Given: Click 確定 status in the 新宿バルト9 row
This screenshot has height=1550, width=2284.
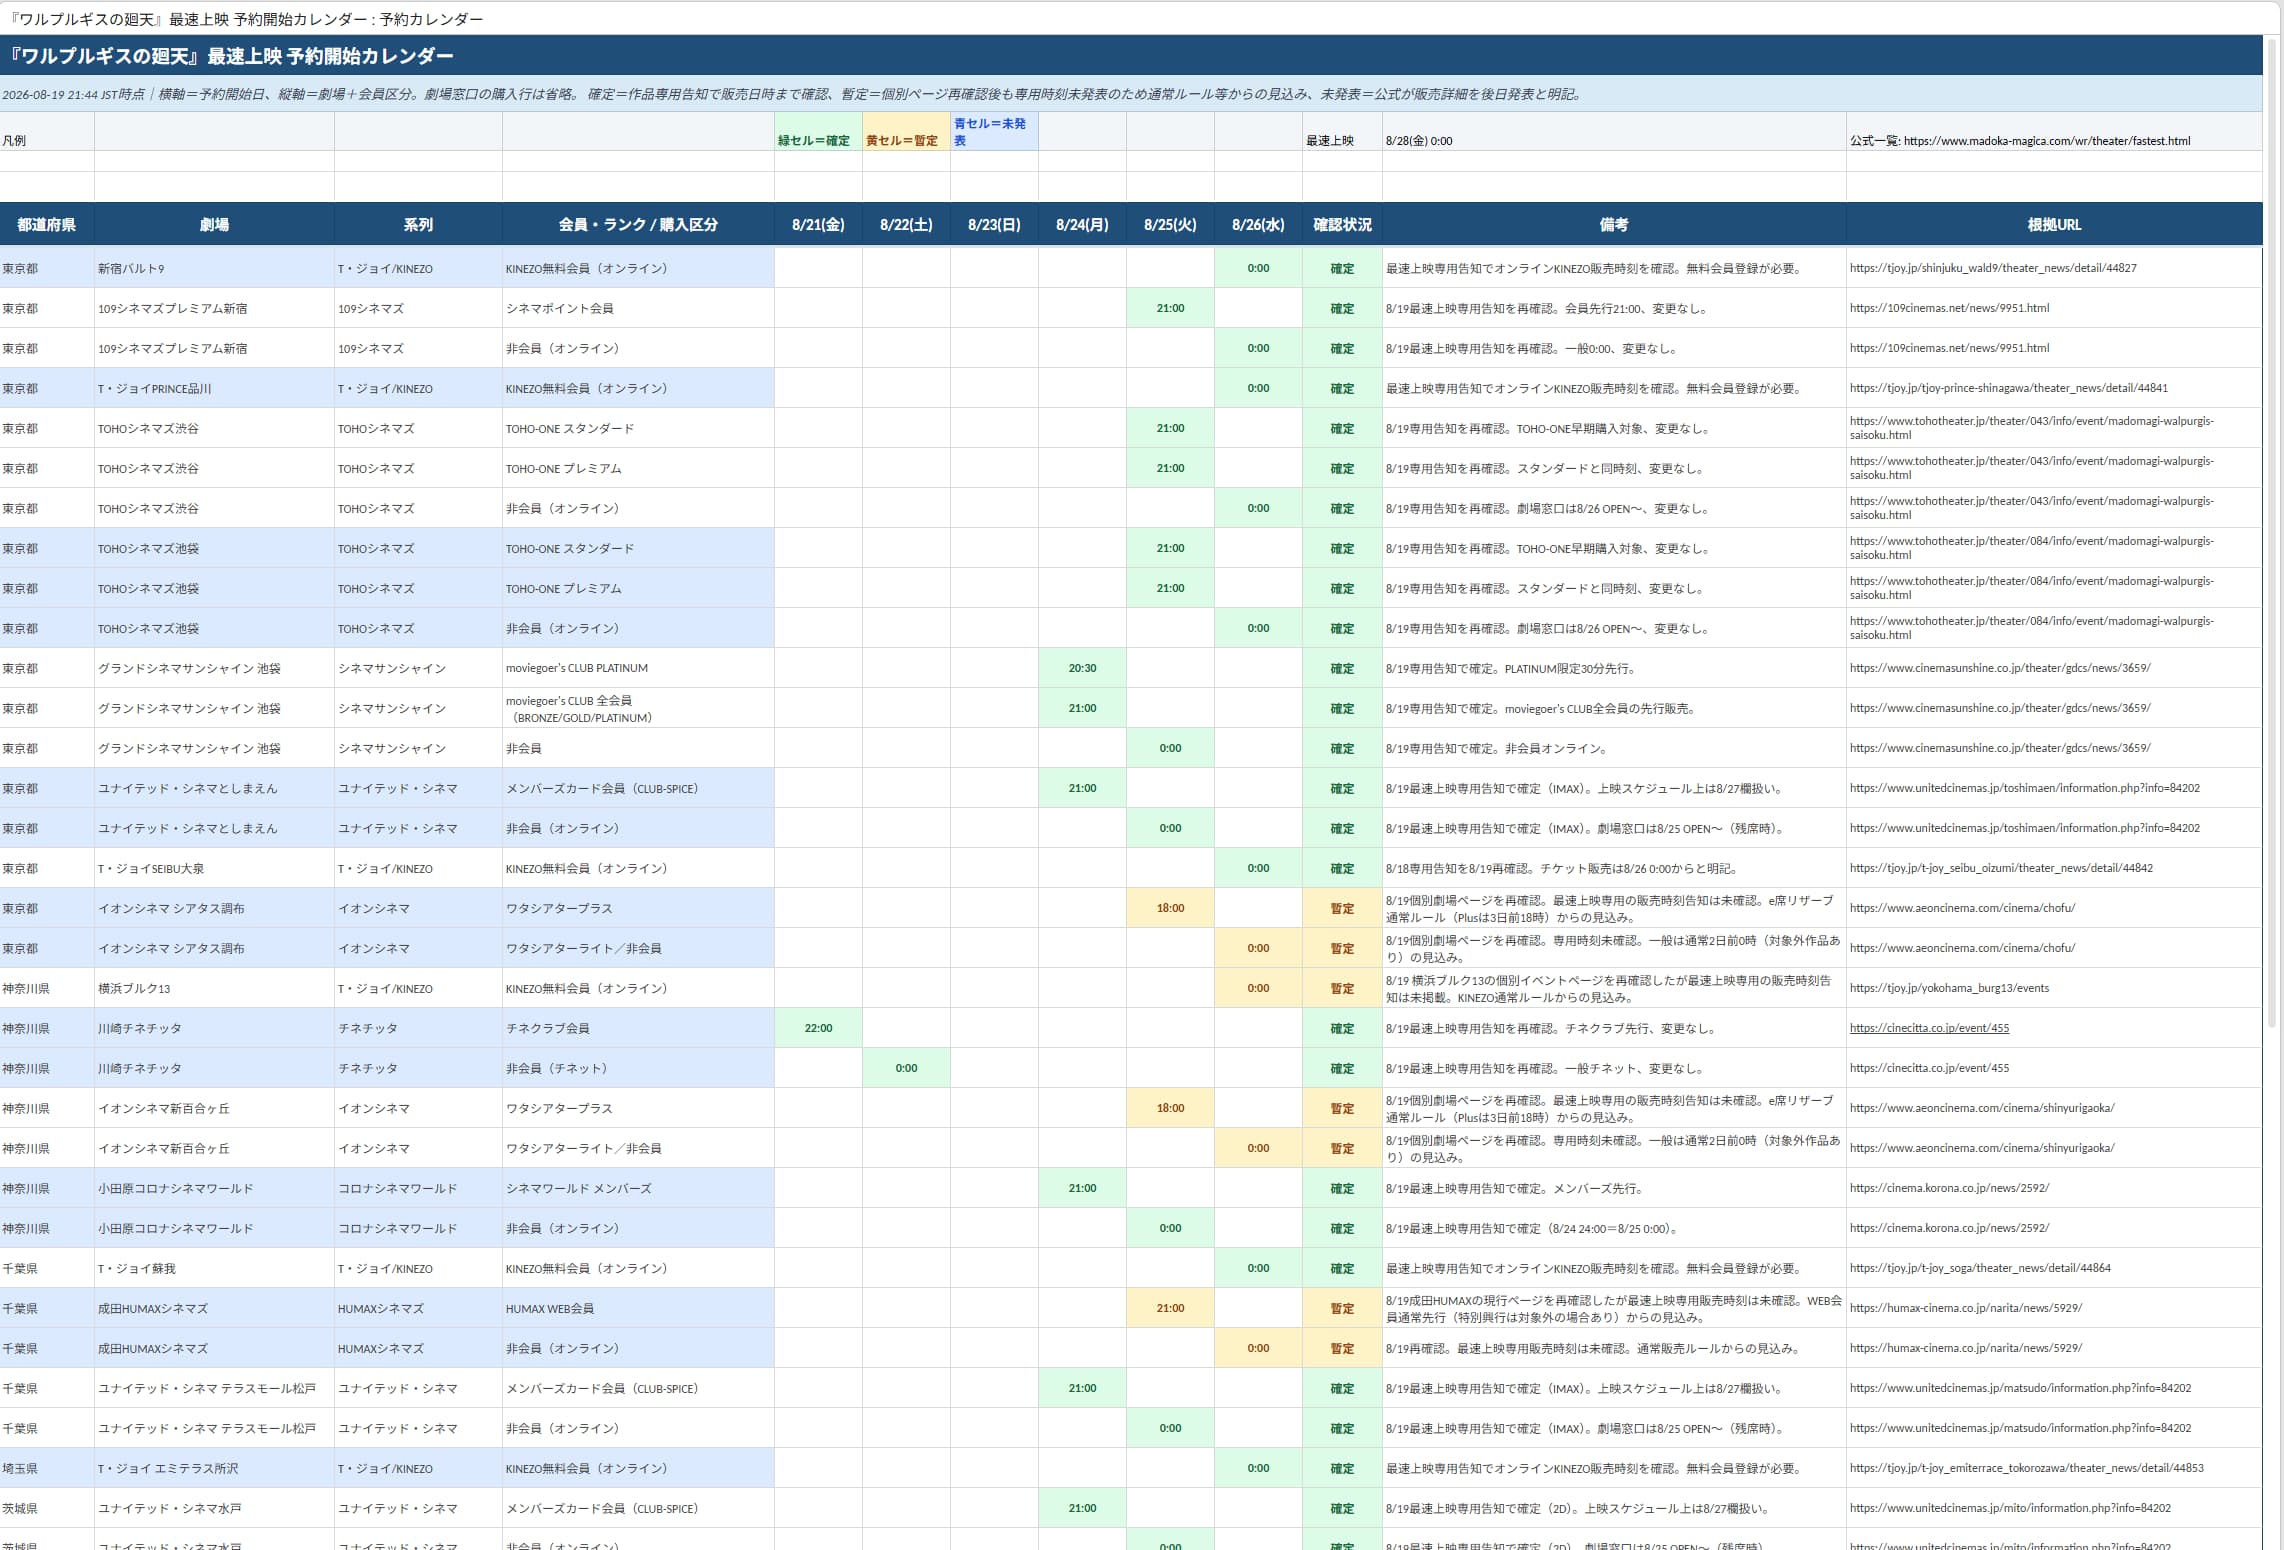Looking at the screenshot, I should tap(1342, 268).
